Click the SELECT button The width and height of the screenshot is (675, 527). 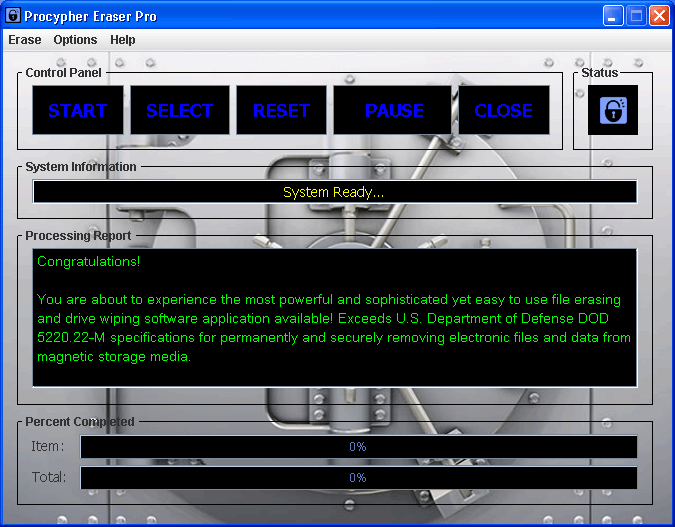click(180, 110)
